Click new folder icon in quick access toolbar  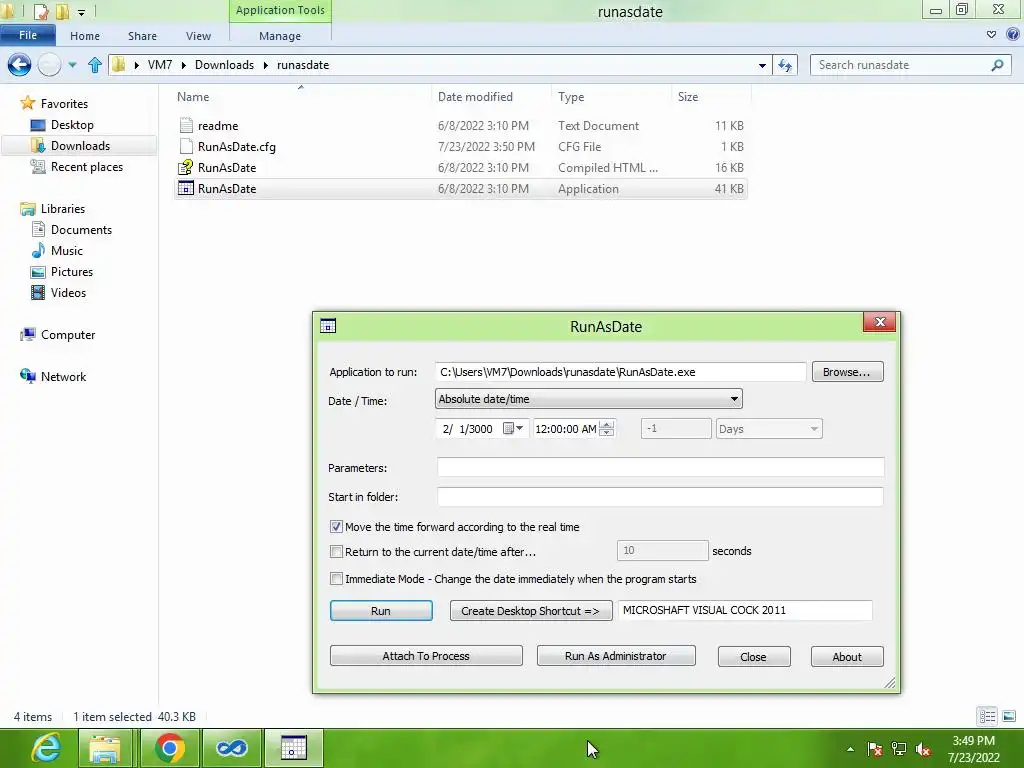[x=62, y=11]
